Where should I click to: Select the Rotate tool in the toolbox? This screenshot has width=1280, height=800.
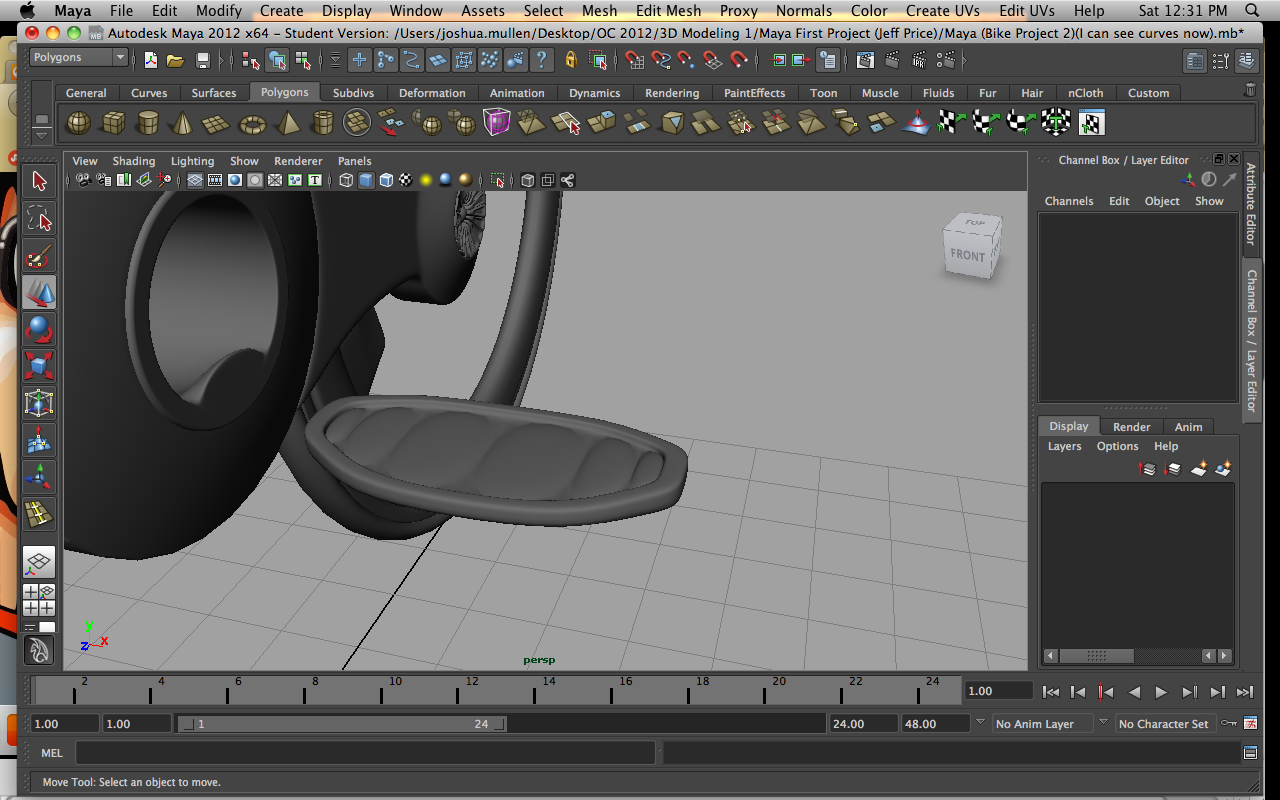39,329
